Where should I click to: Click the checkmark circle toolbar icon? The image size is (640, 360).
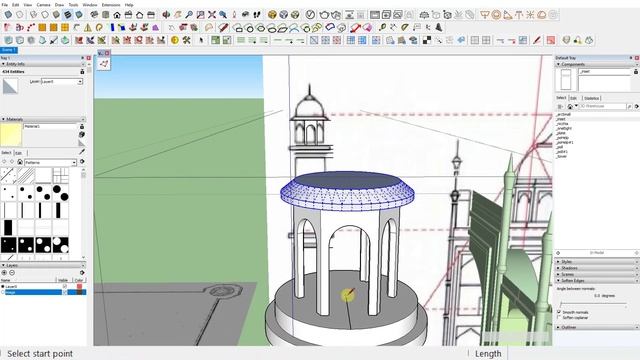pyautogui.click(x=310, y=15)
